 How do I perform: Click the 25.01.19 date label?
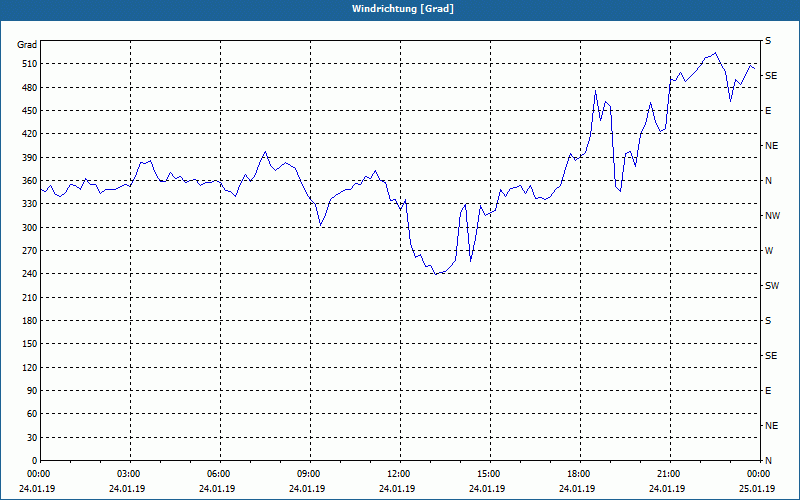pyautogui.click(x=757, y=489)
